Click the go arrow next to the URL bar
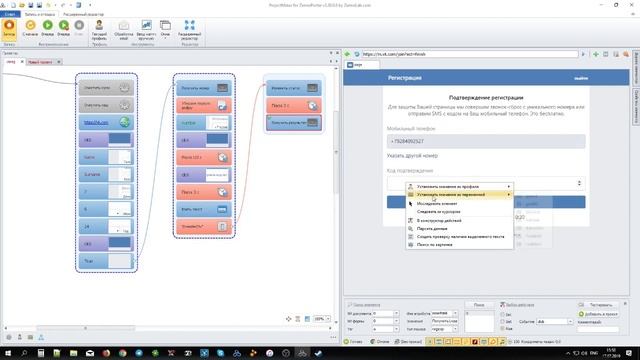The height and width of the screenshot is (360, 640). pos(583,54)
